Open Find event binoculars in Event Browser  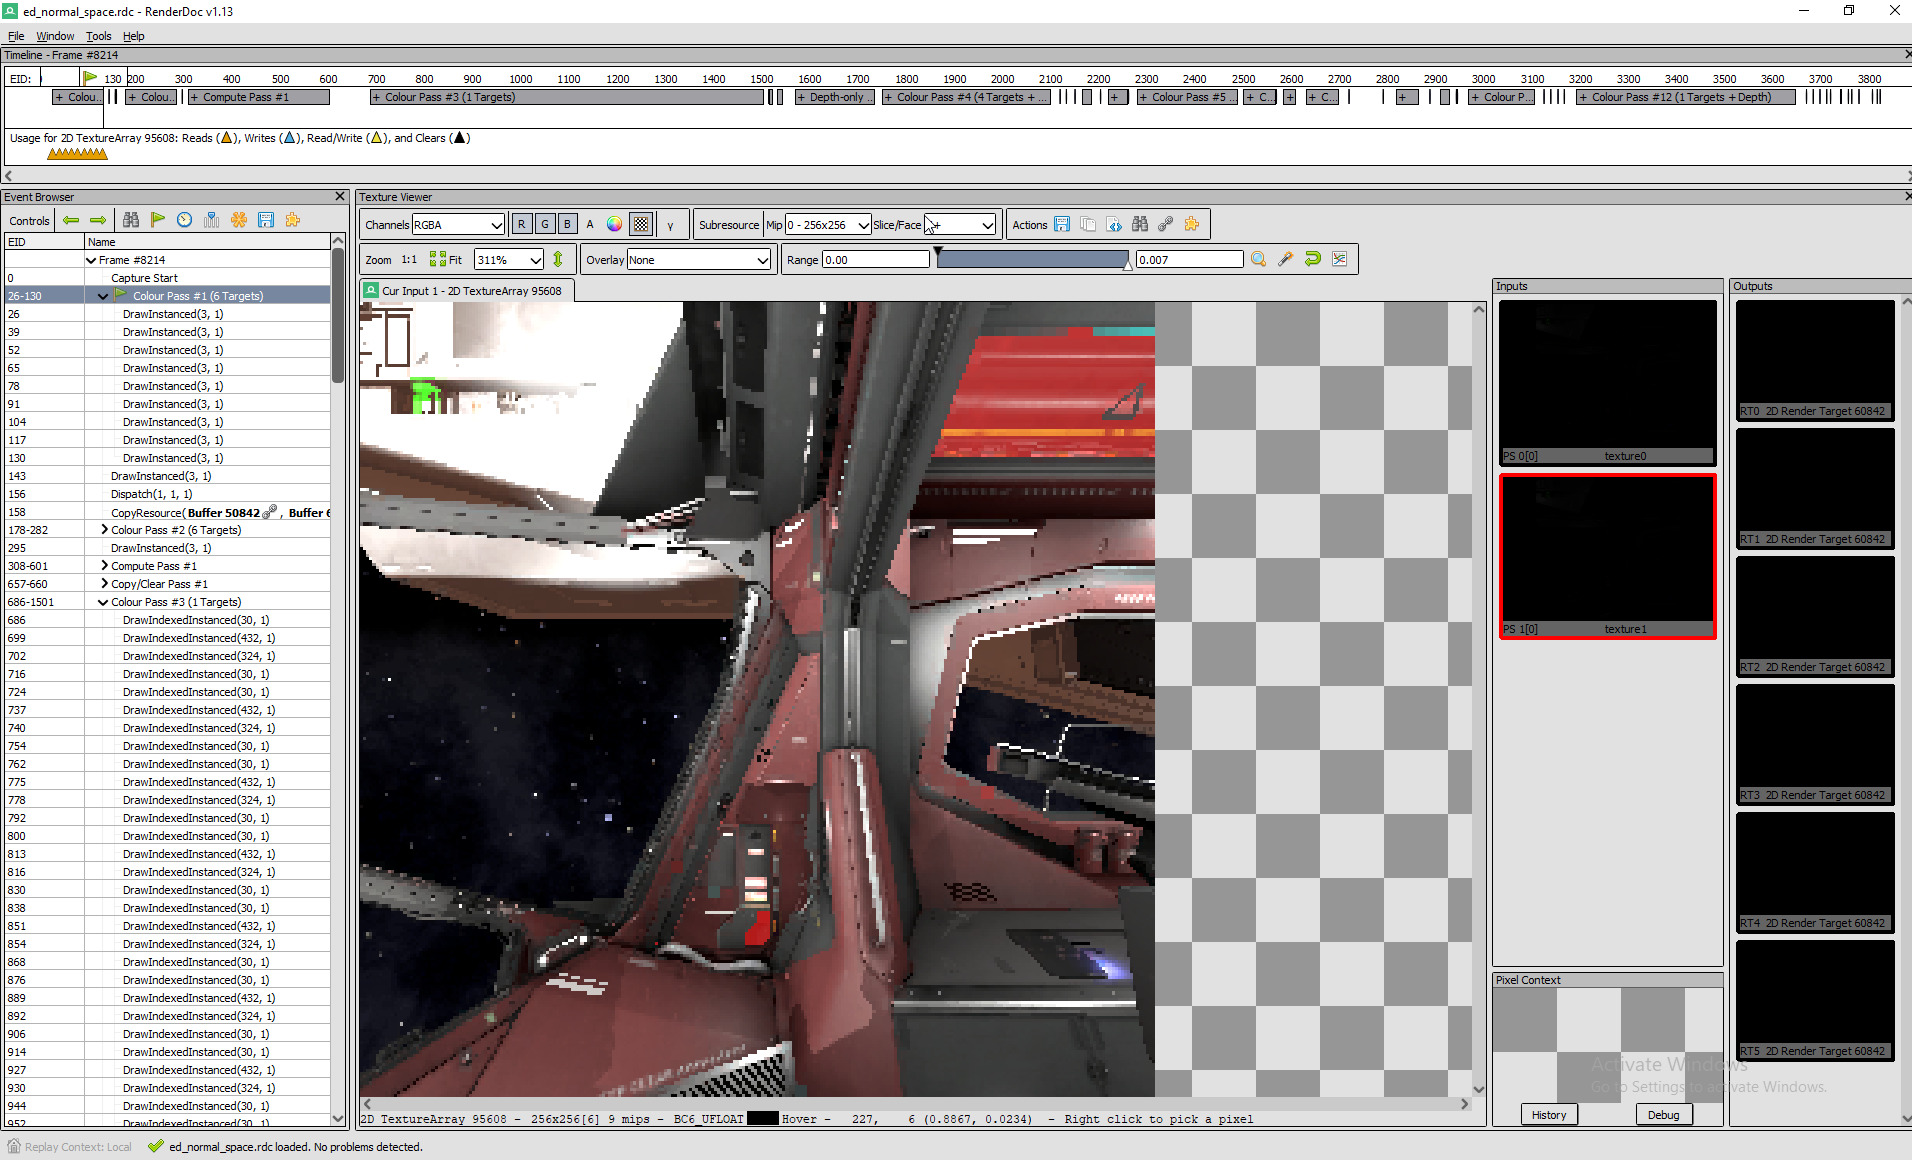[x=131, y=220]
